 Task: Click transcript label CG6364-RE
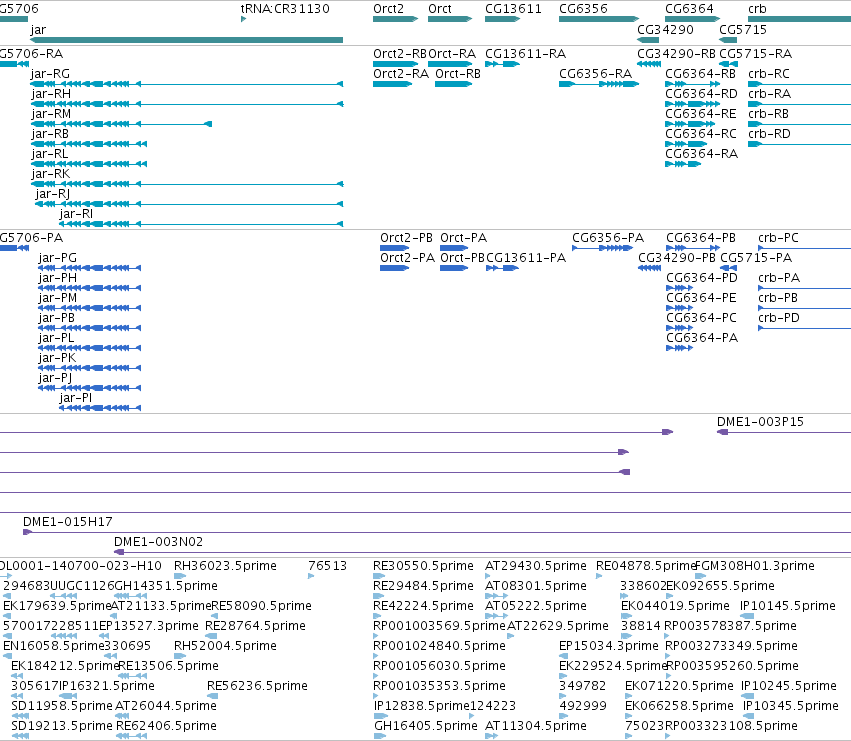point(701,113)
